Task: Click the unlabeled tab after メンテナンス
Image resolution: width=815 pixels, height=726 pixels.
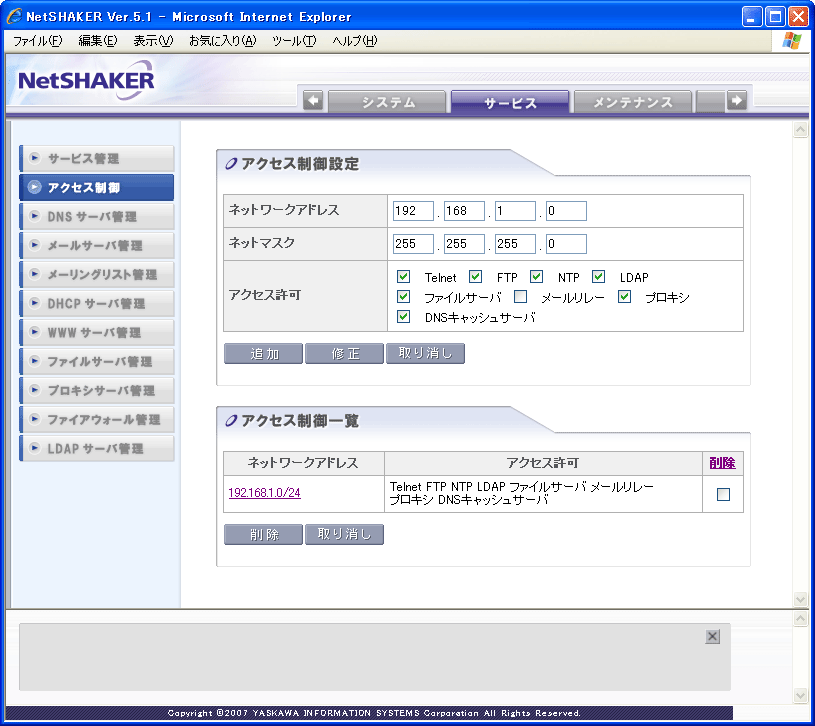Action: (x=710, y=102)
